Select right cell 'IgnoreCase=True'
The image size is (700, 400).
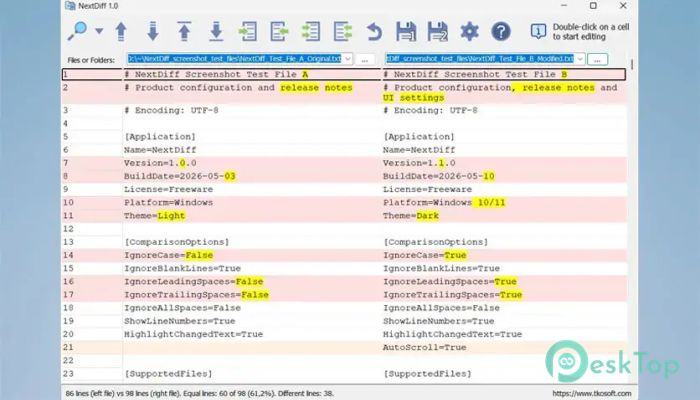504,255
